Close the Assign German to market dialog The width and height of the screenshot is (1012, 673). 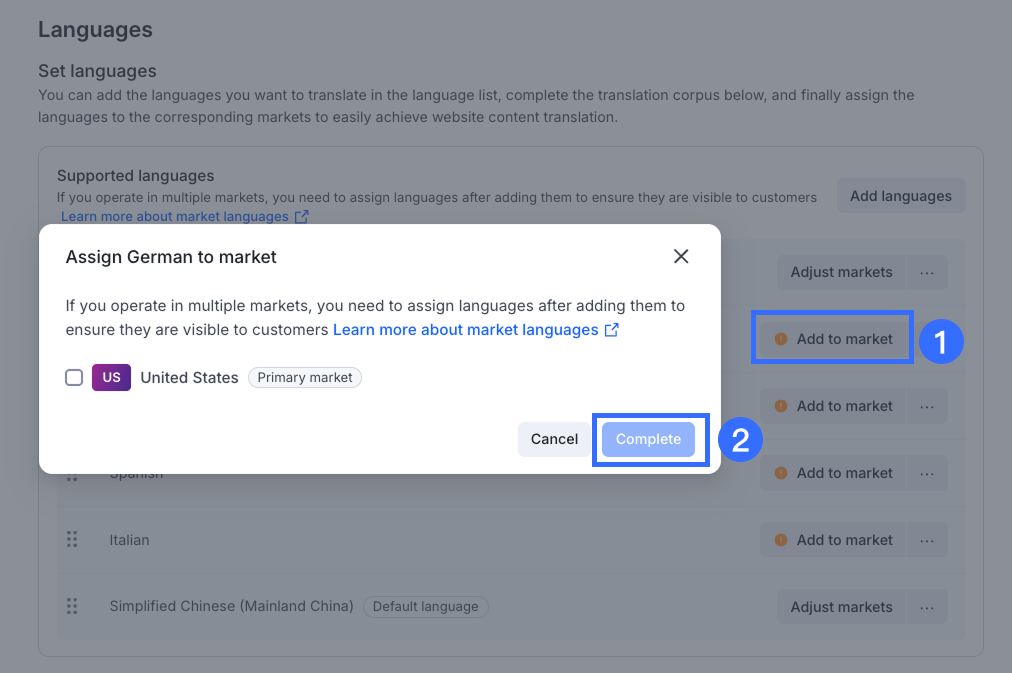click(681, 257)
